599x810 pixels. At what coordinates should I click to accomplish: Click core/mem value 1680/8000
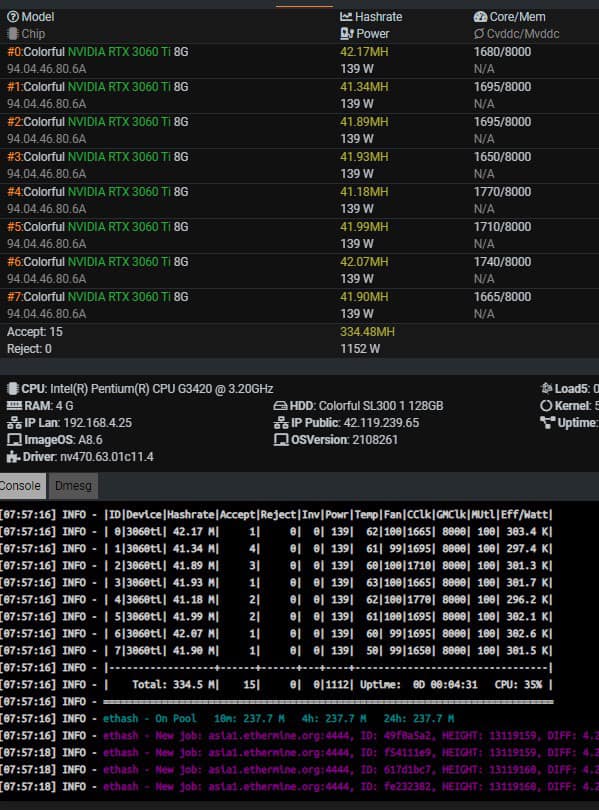tap(502, 52)
